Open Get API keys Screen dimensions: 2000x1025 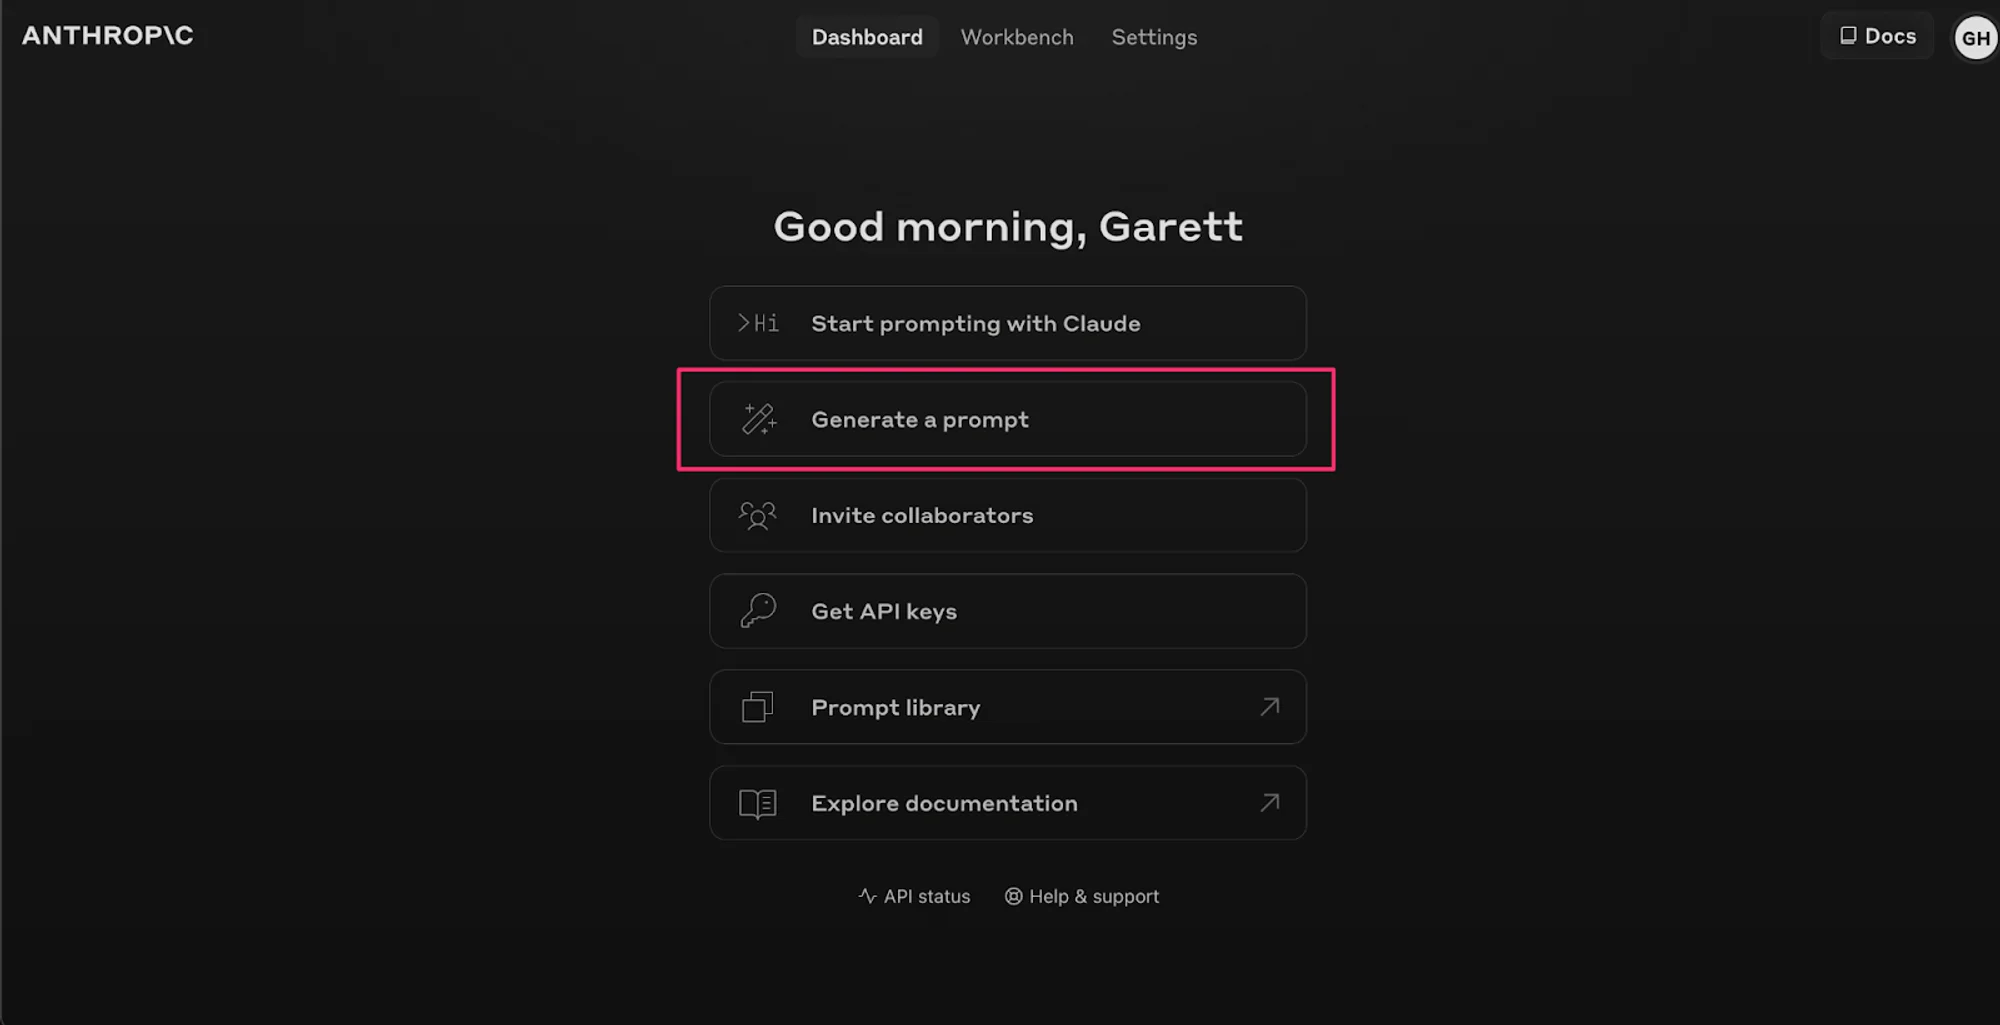tap(1008, 611)
